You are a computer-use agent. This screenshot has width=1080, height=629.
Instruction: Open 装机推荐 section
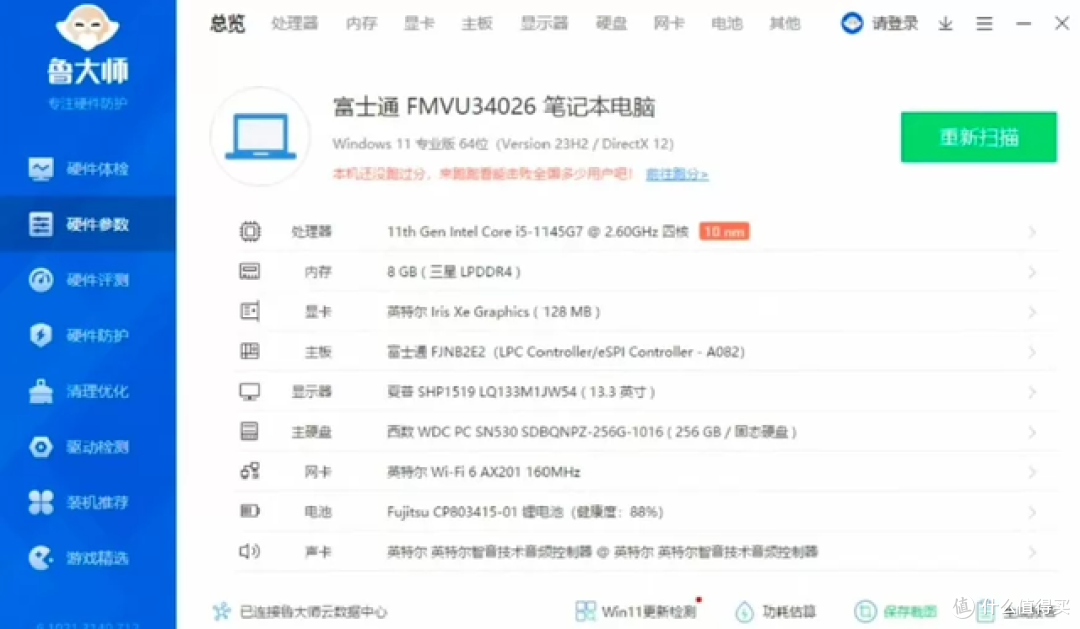87,502
